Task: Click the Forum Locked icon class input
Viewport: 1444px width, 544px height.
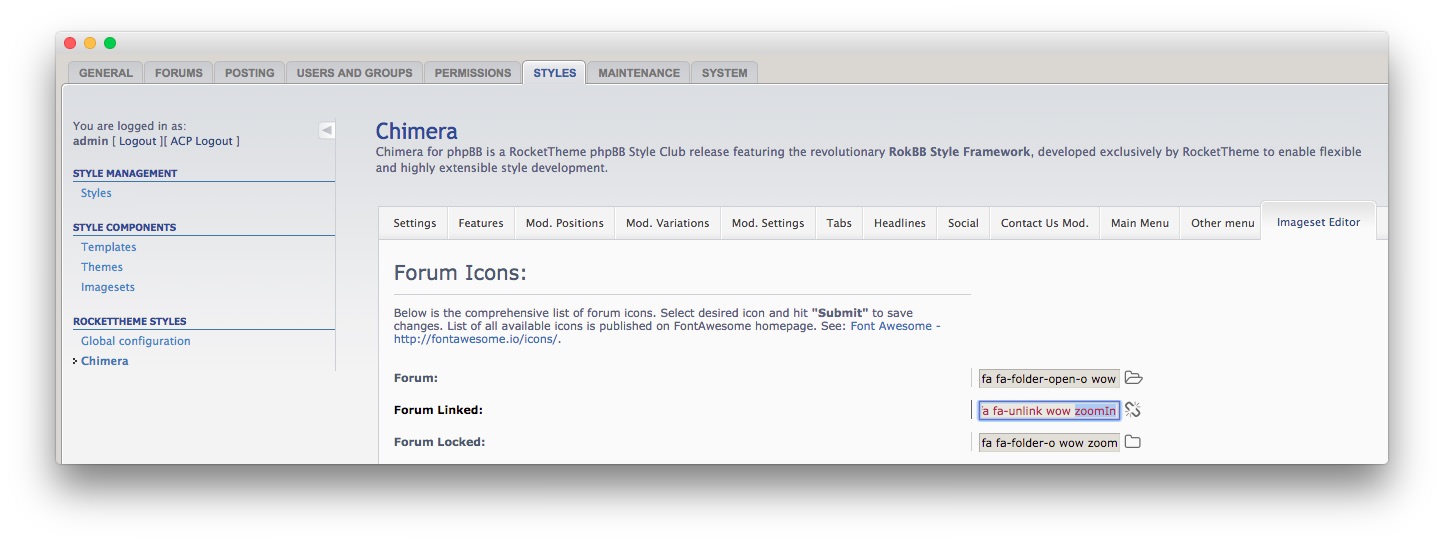Action: (1049, 443)
